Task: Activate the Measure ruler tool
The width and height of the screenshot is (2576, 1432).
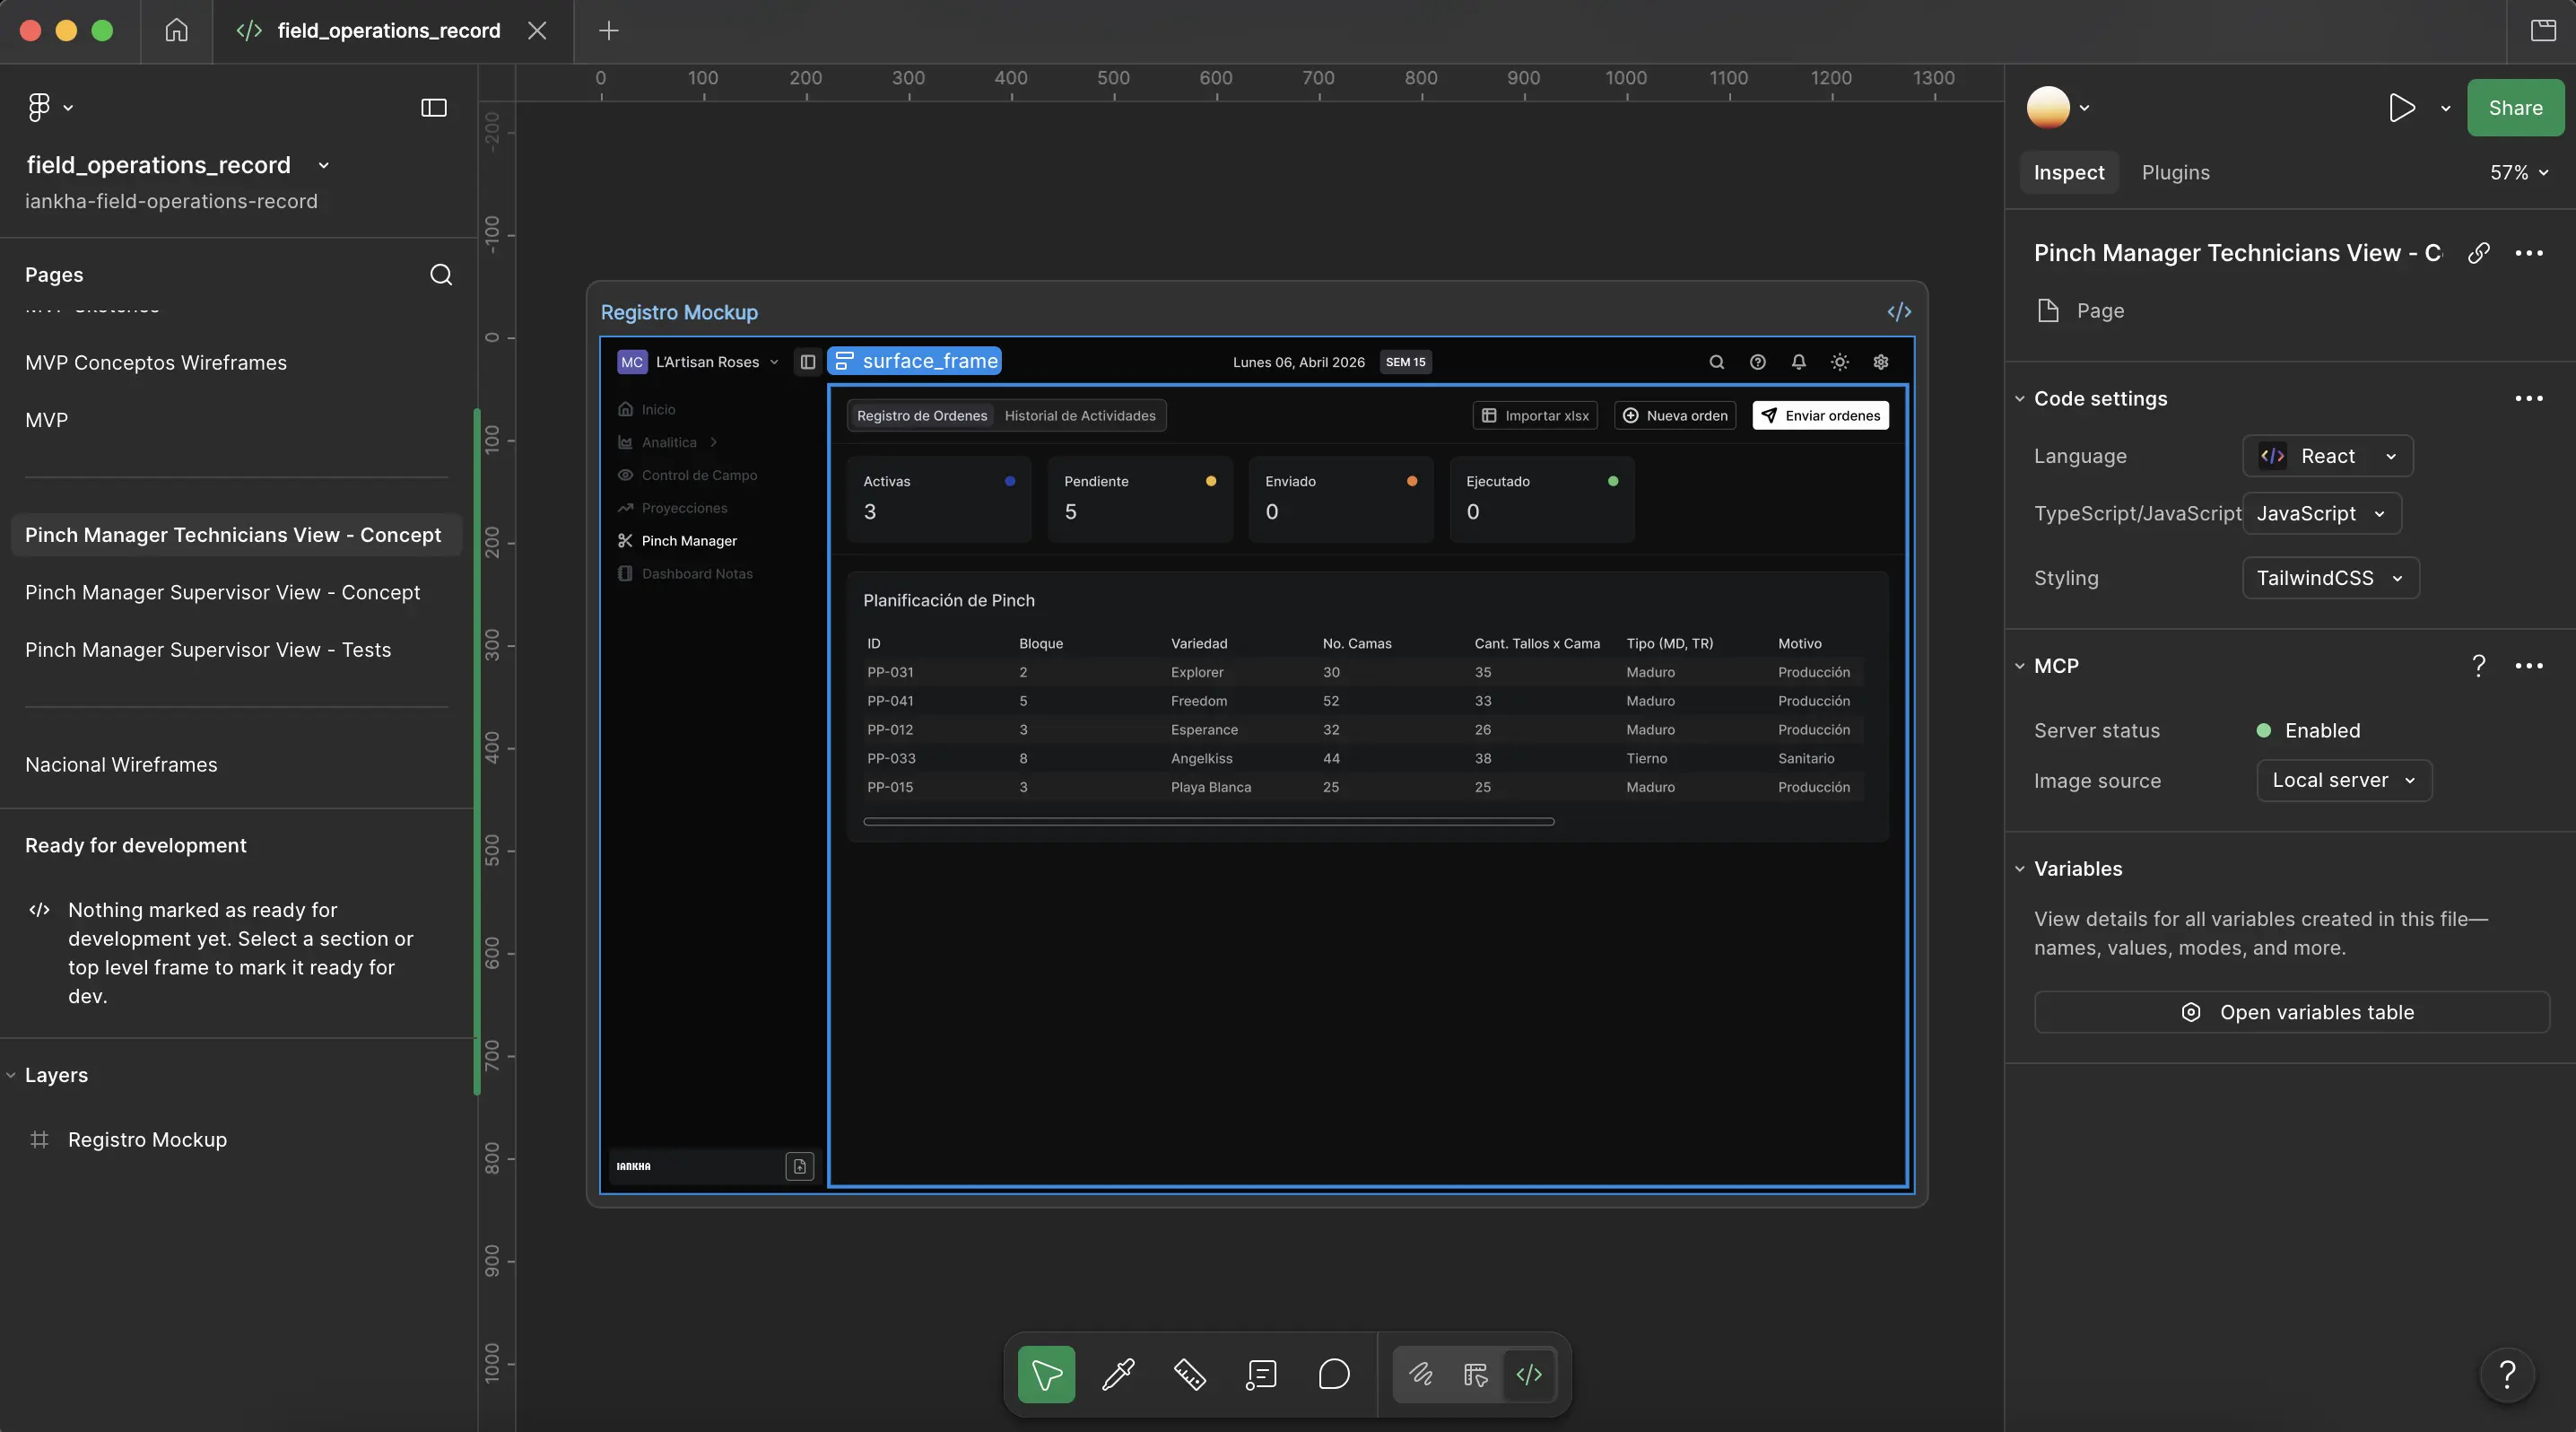Action: [1190, 1374]
